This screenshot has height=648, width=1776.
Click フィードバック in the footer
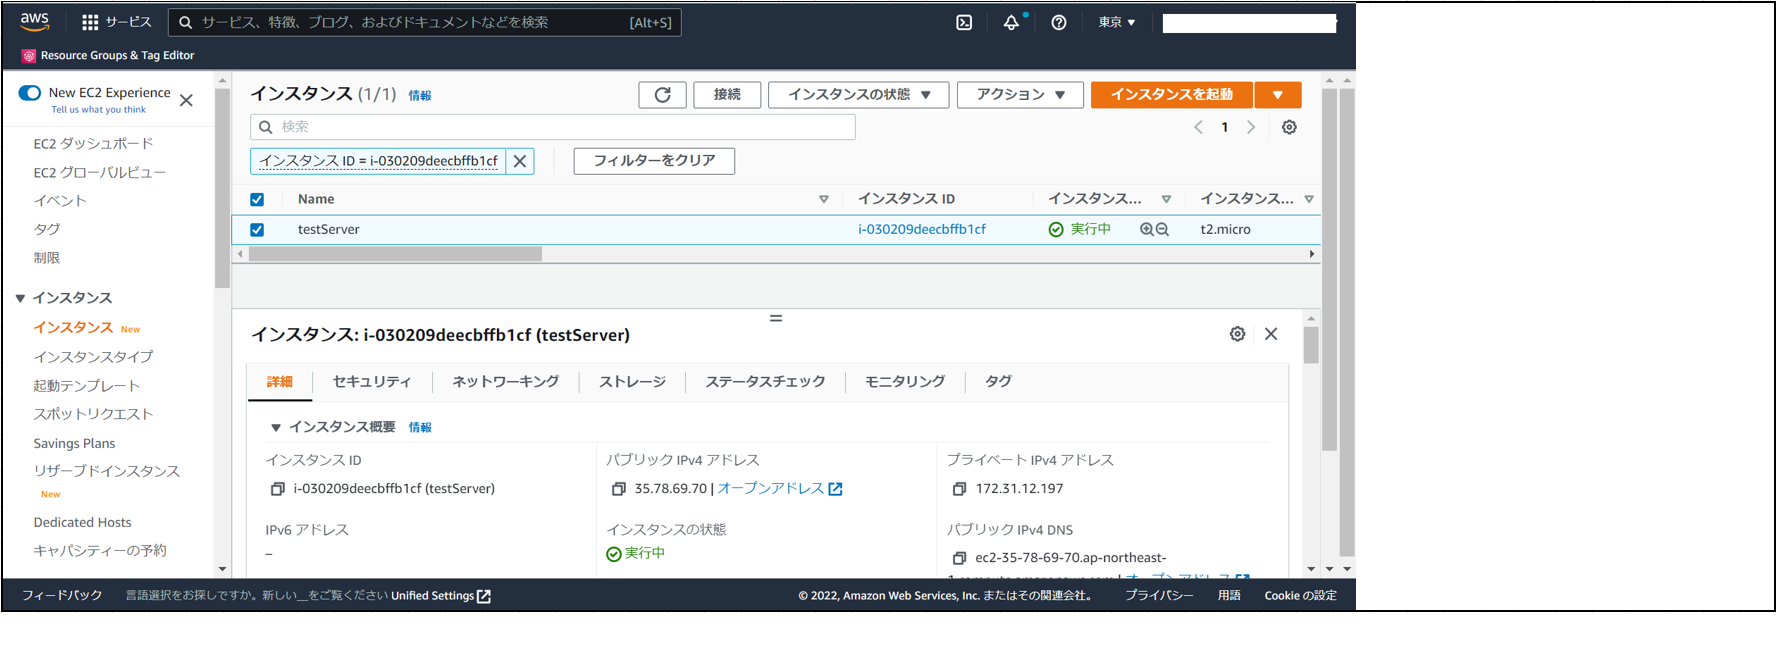coord(62,596)
